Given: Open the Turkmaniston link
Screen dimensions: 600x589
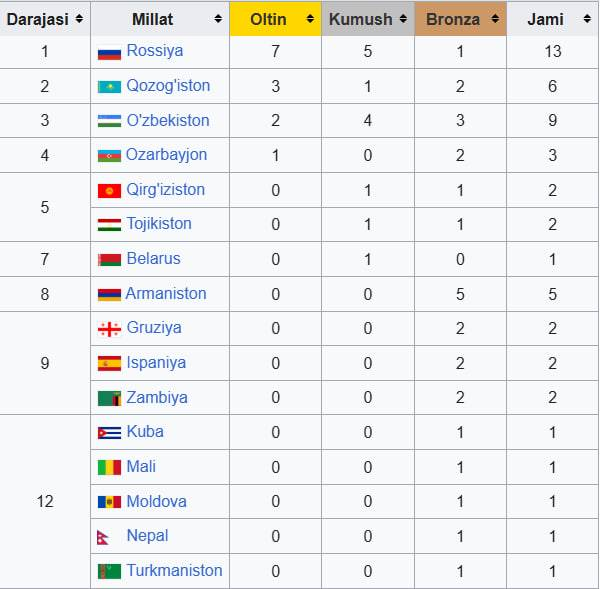Looking at the screenshot, I should point(174,571).
